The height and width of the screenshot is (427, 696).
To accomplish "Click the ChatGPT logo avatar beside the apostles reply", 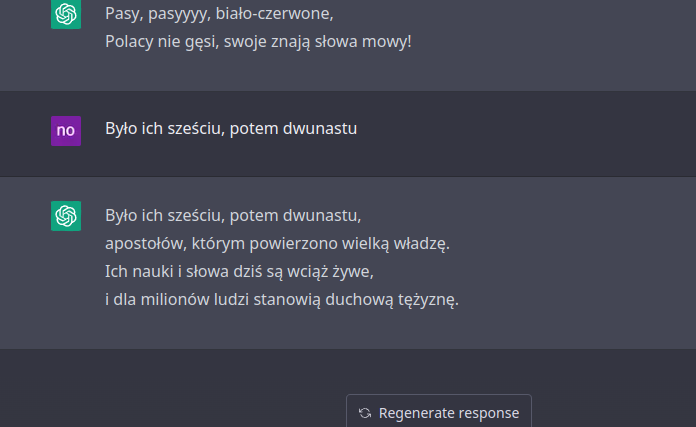I will pos(66,215).
